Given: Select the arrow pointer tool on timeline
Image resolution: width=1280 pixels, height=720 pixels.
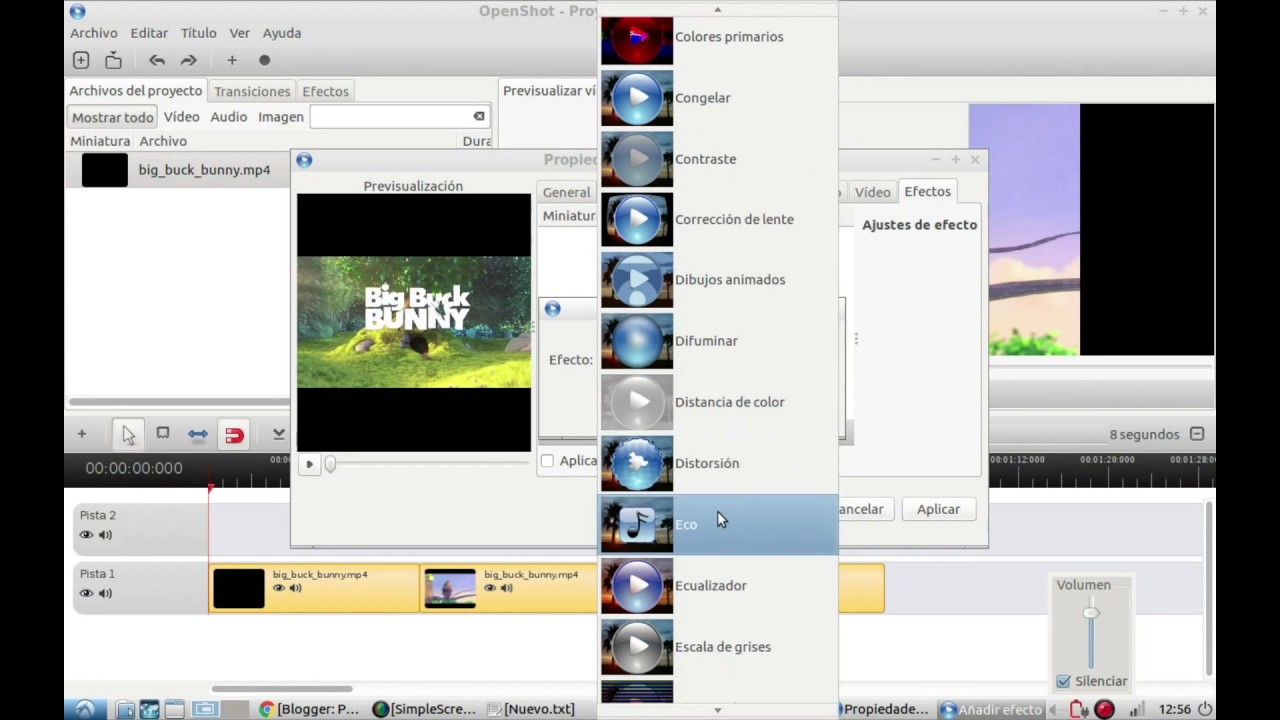Looking at the screenshot, I should coord(128,434).
